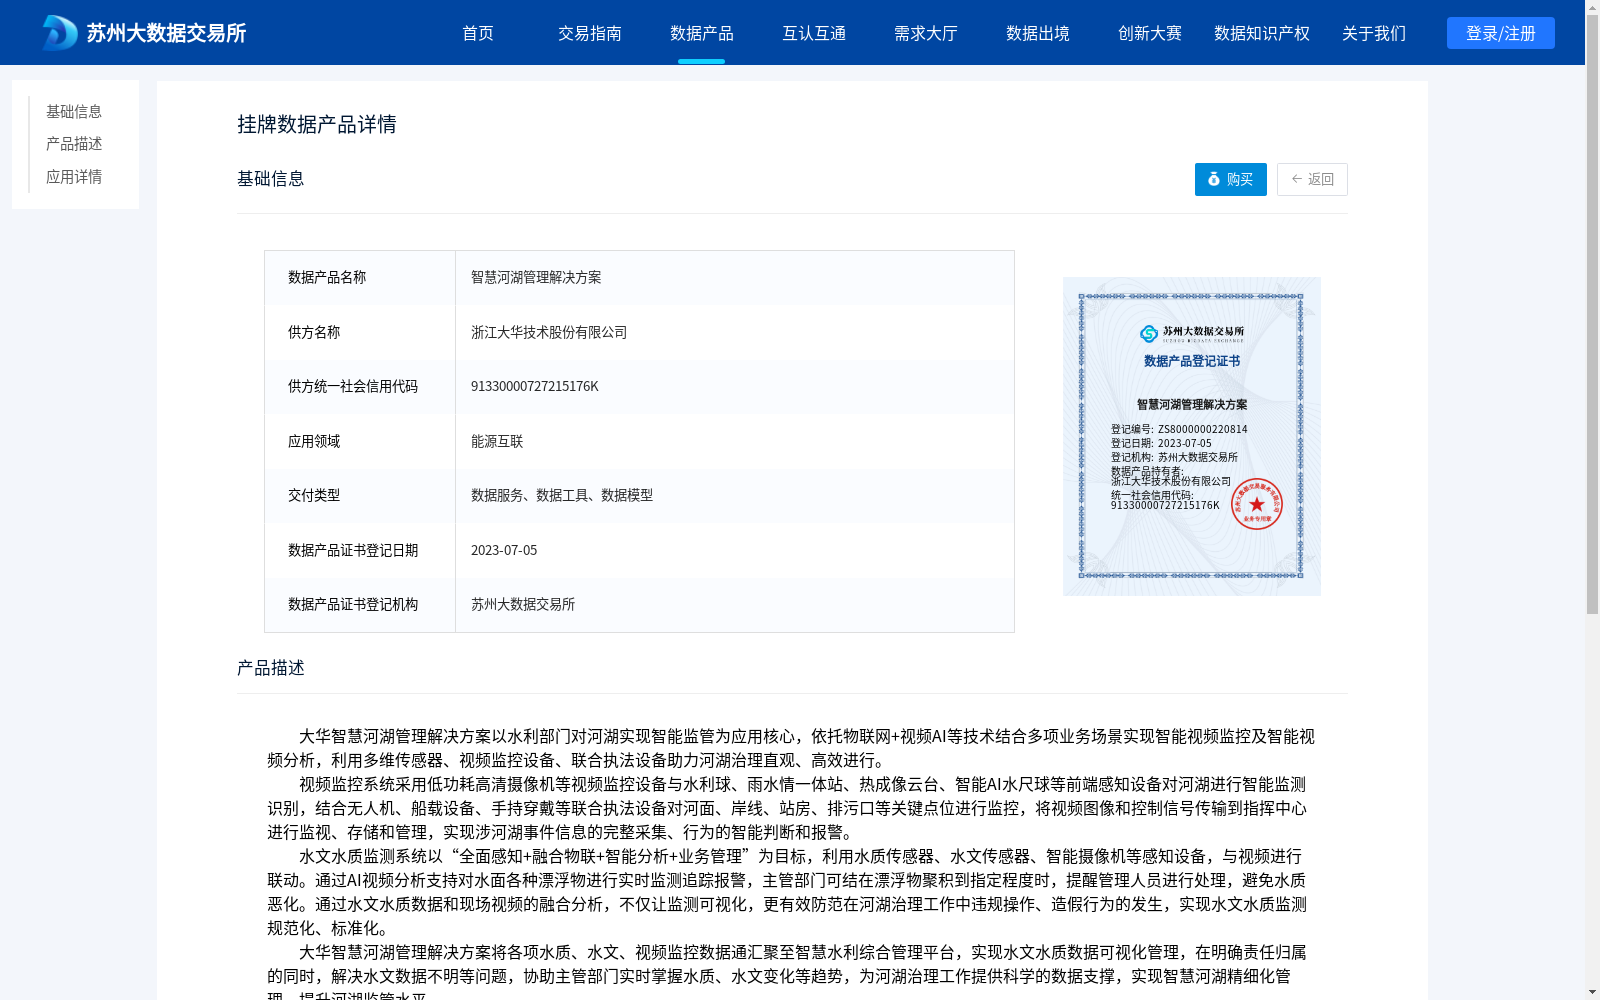Click the 数据产品证书登记日期 row label
The image size is (1600, 1000).
coord(353,550)
